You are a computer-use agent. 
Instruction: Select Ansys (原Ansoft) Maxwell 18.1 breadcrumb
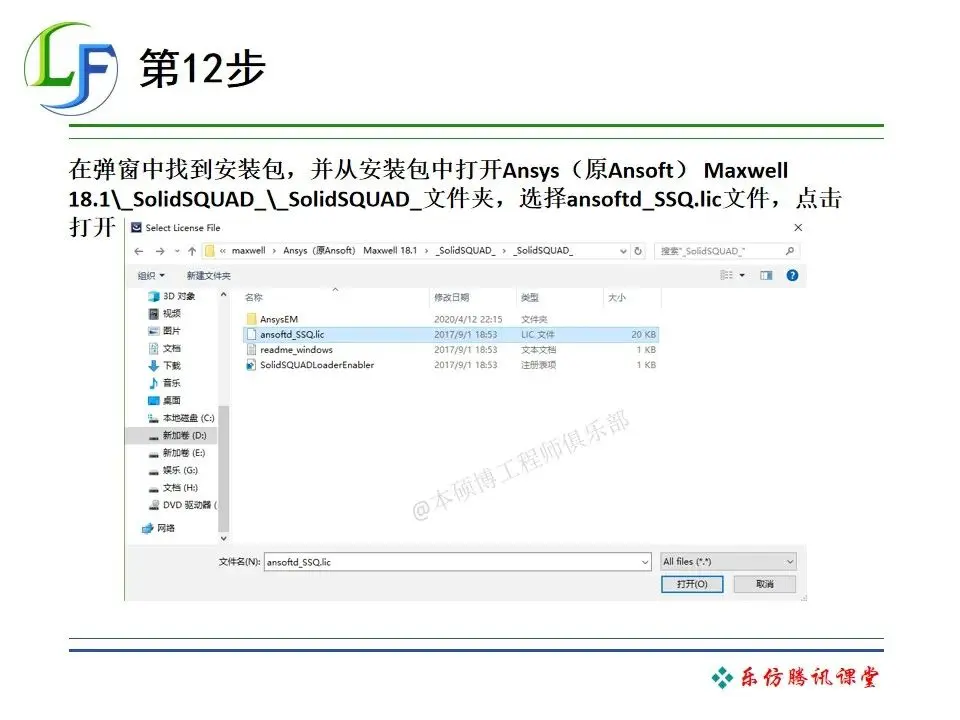(x=350, y=250)
